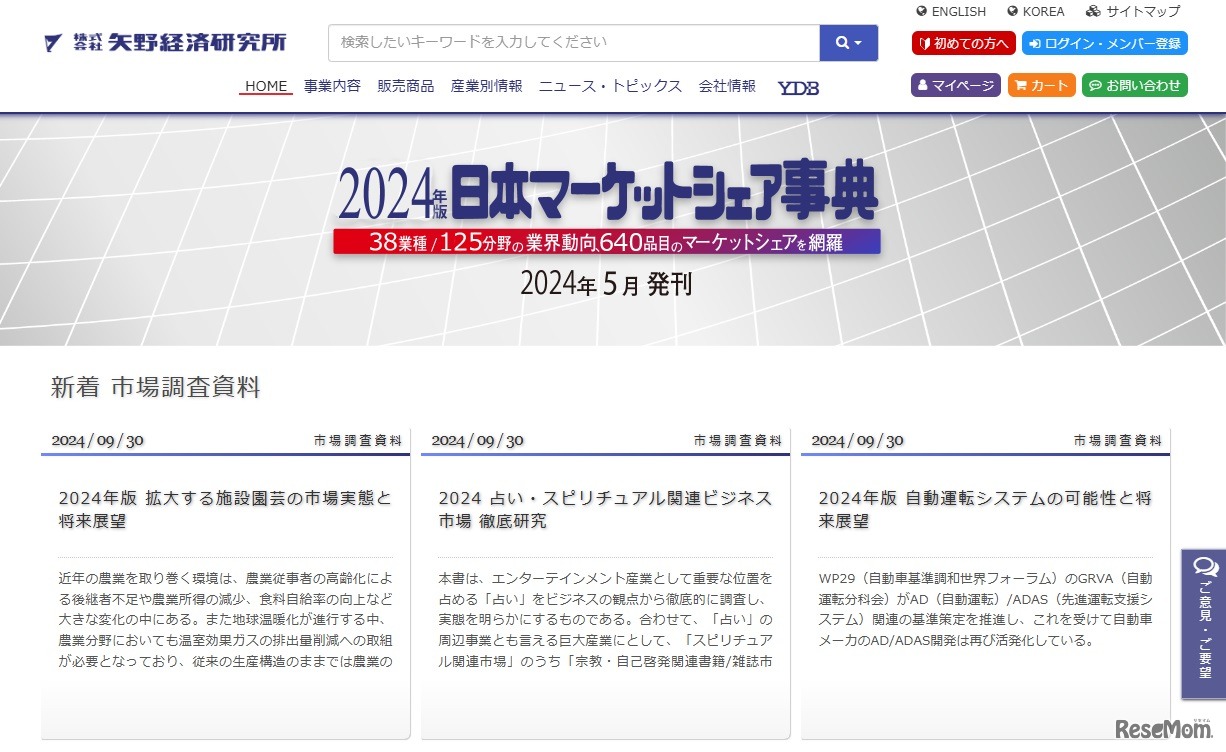1226x752 pixels.
Task: Open the ニュース・トピックス menu
Action: [x=611, y=86]
